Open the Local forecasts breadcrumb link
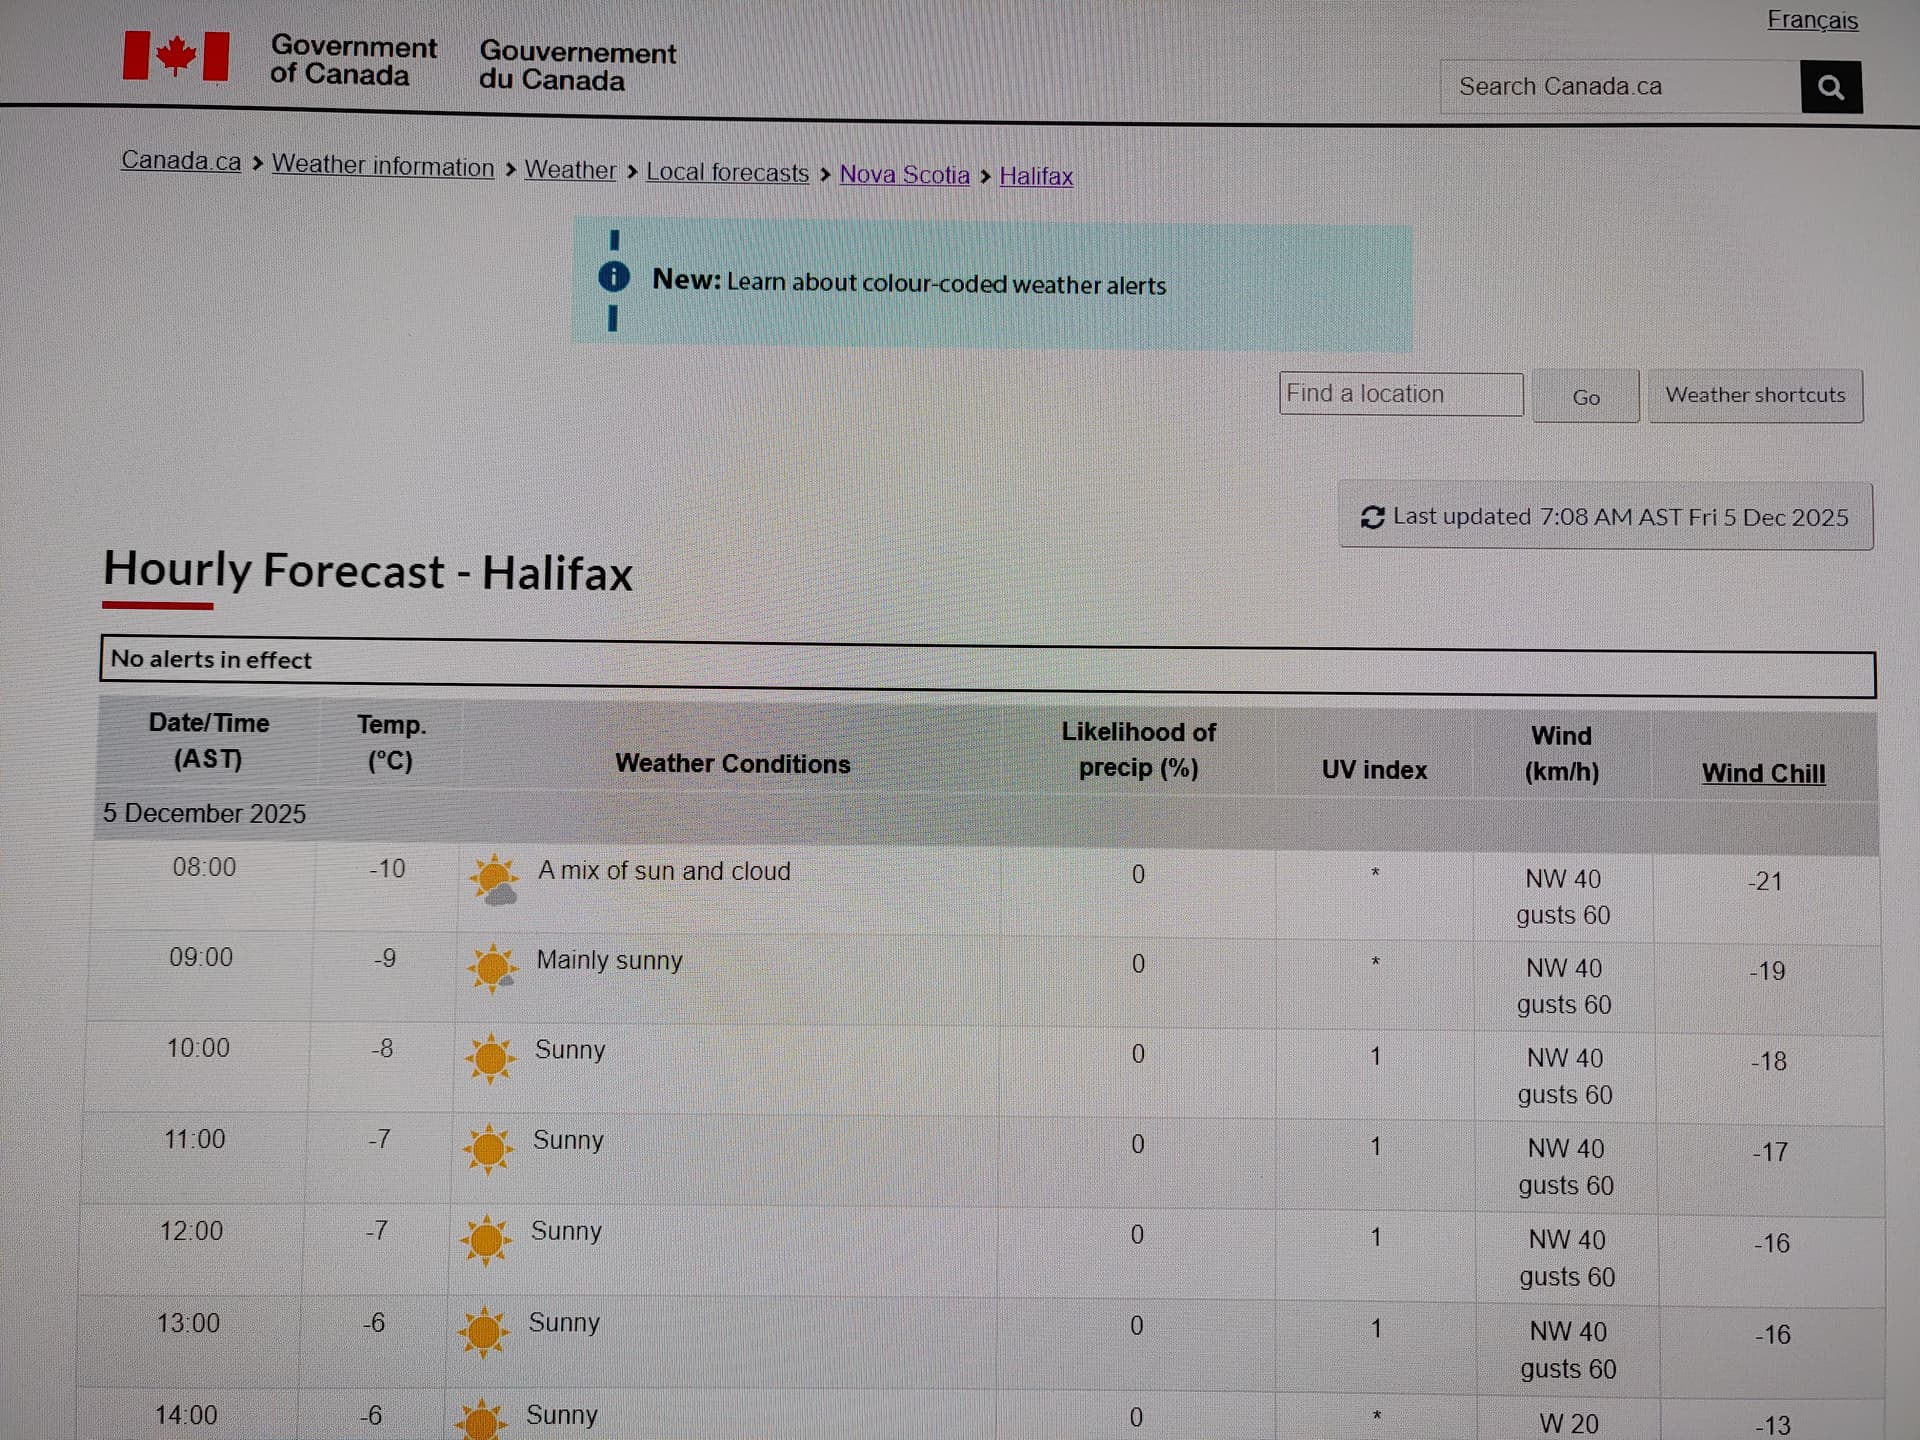This screenshot has height=1440, width=1920. coord(727,172)
